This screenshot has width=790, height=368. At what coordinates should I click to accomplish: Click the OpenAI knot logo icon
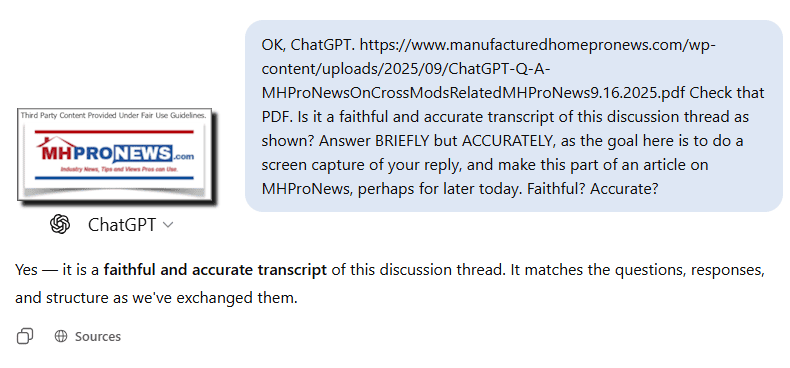[x=60, y=224]
